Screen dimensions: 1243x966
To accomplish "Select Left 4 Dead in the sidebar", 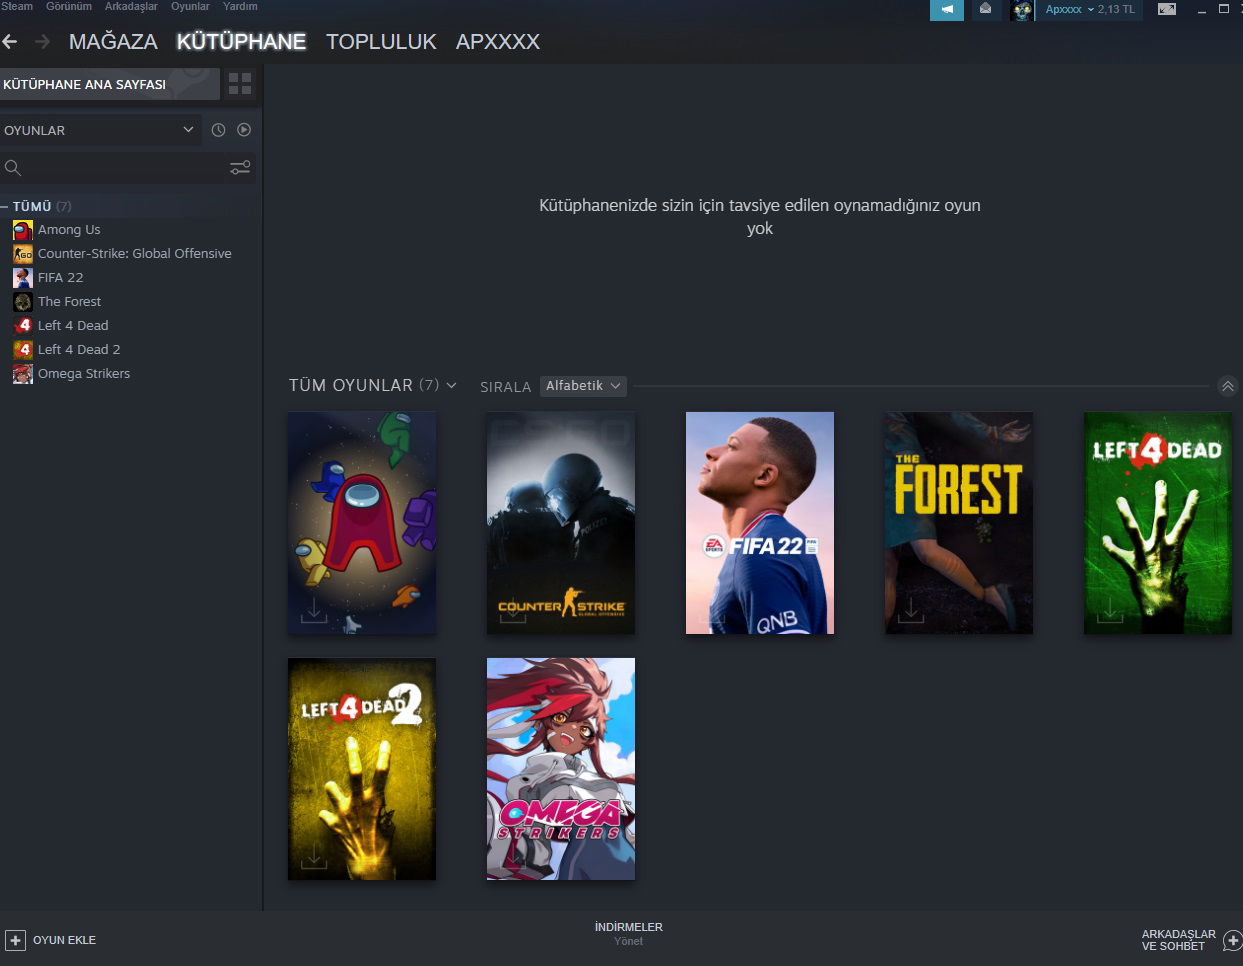I will pyautogui.click(x=73, y=326).
